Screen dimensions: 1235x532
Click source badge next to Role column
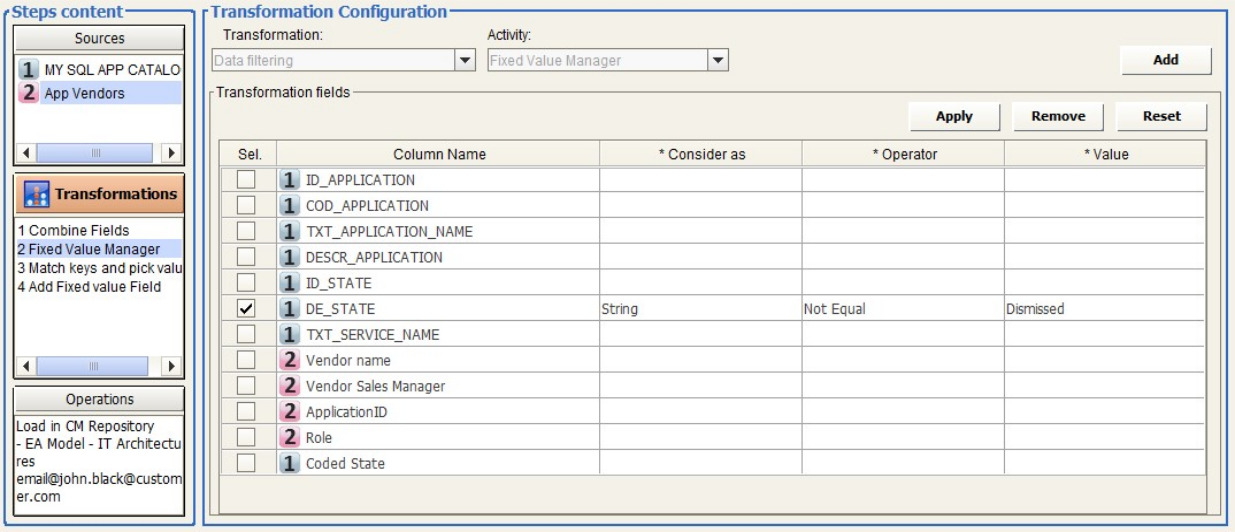(290, 437)
